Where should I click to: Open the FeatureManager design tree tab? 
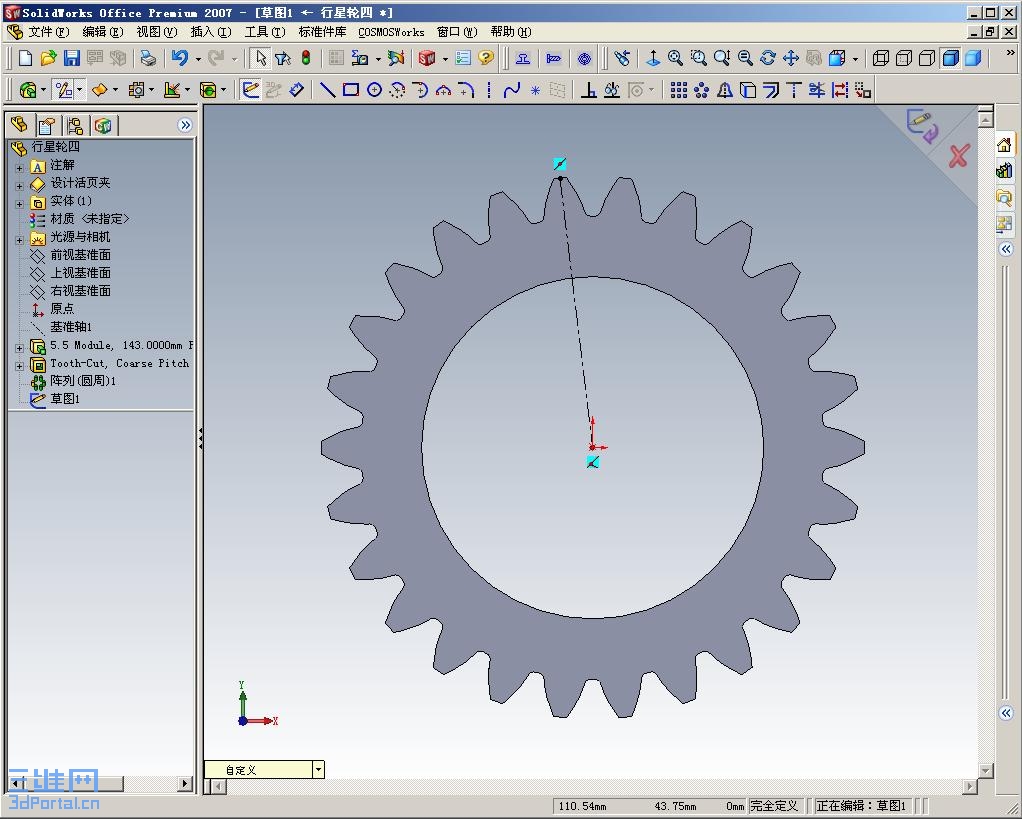tap(19, 124)
